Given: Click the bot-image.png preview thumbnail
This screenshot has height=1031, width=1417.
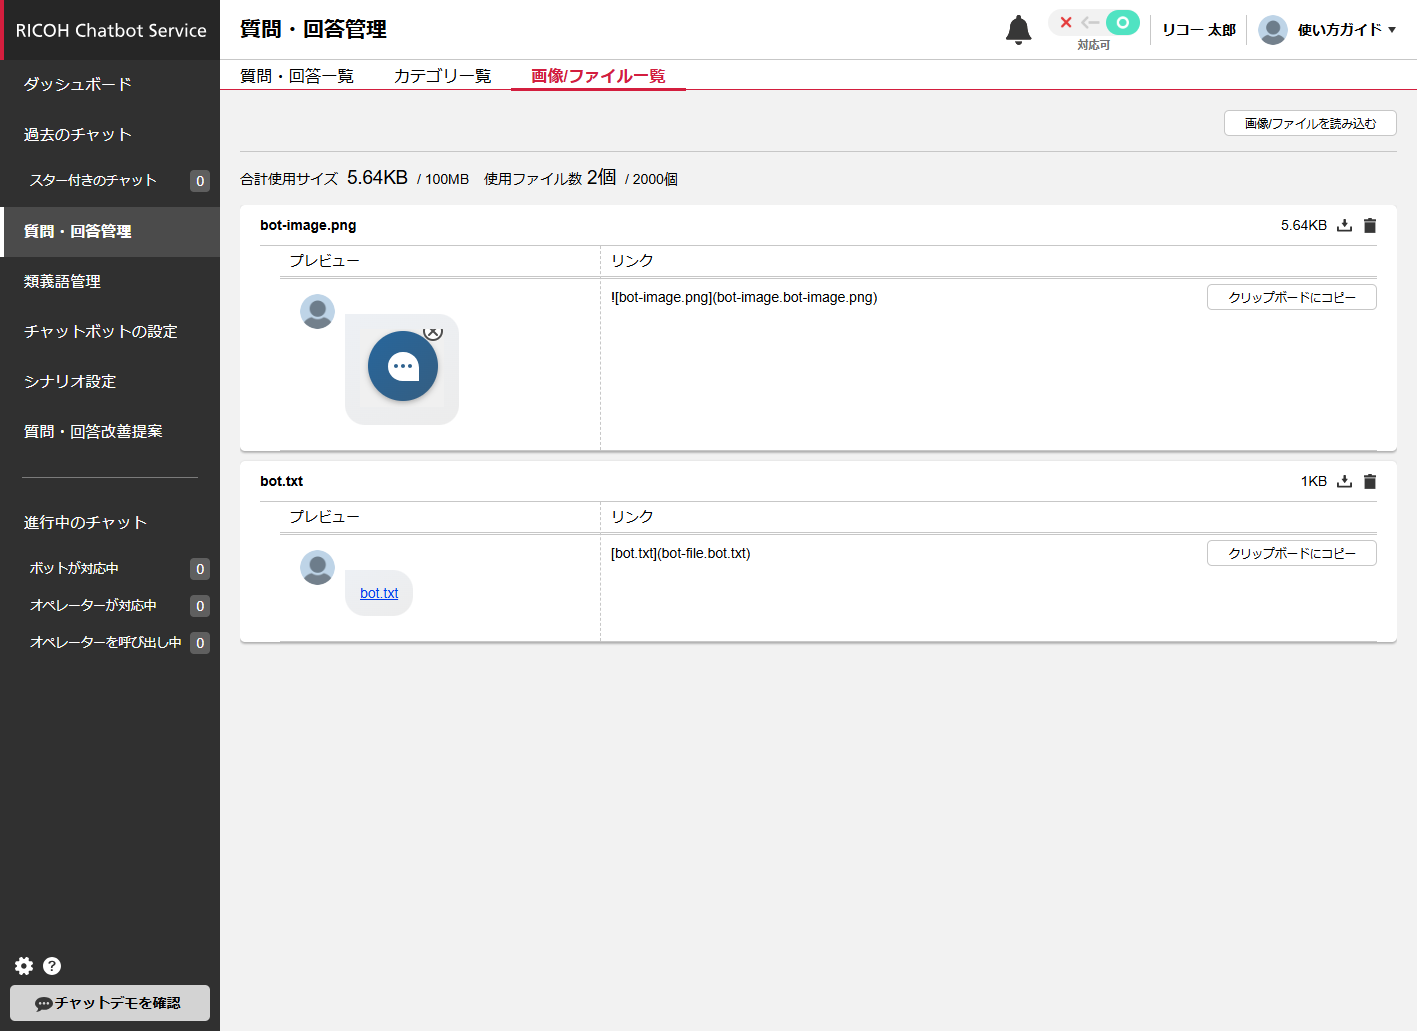Looking at the screenshot, I should click(402, 368).
